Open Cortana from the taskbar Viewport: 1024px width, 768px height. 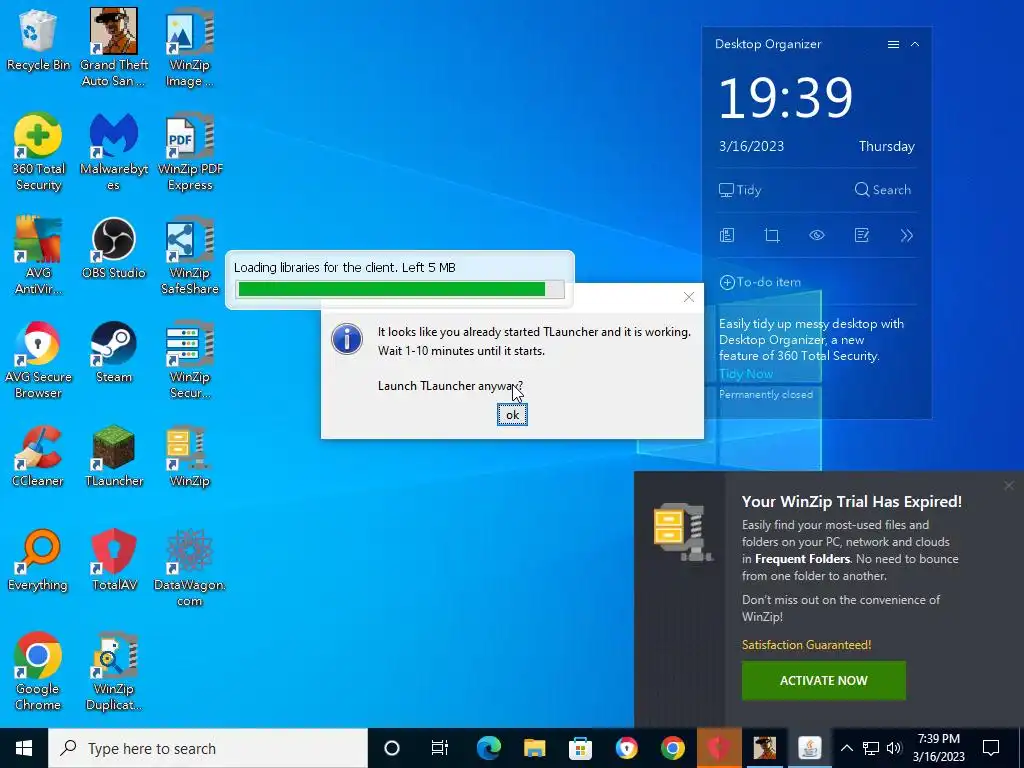(x=392, y=748)
